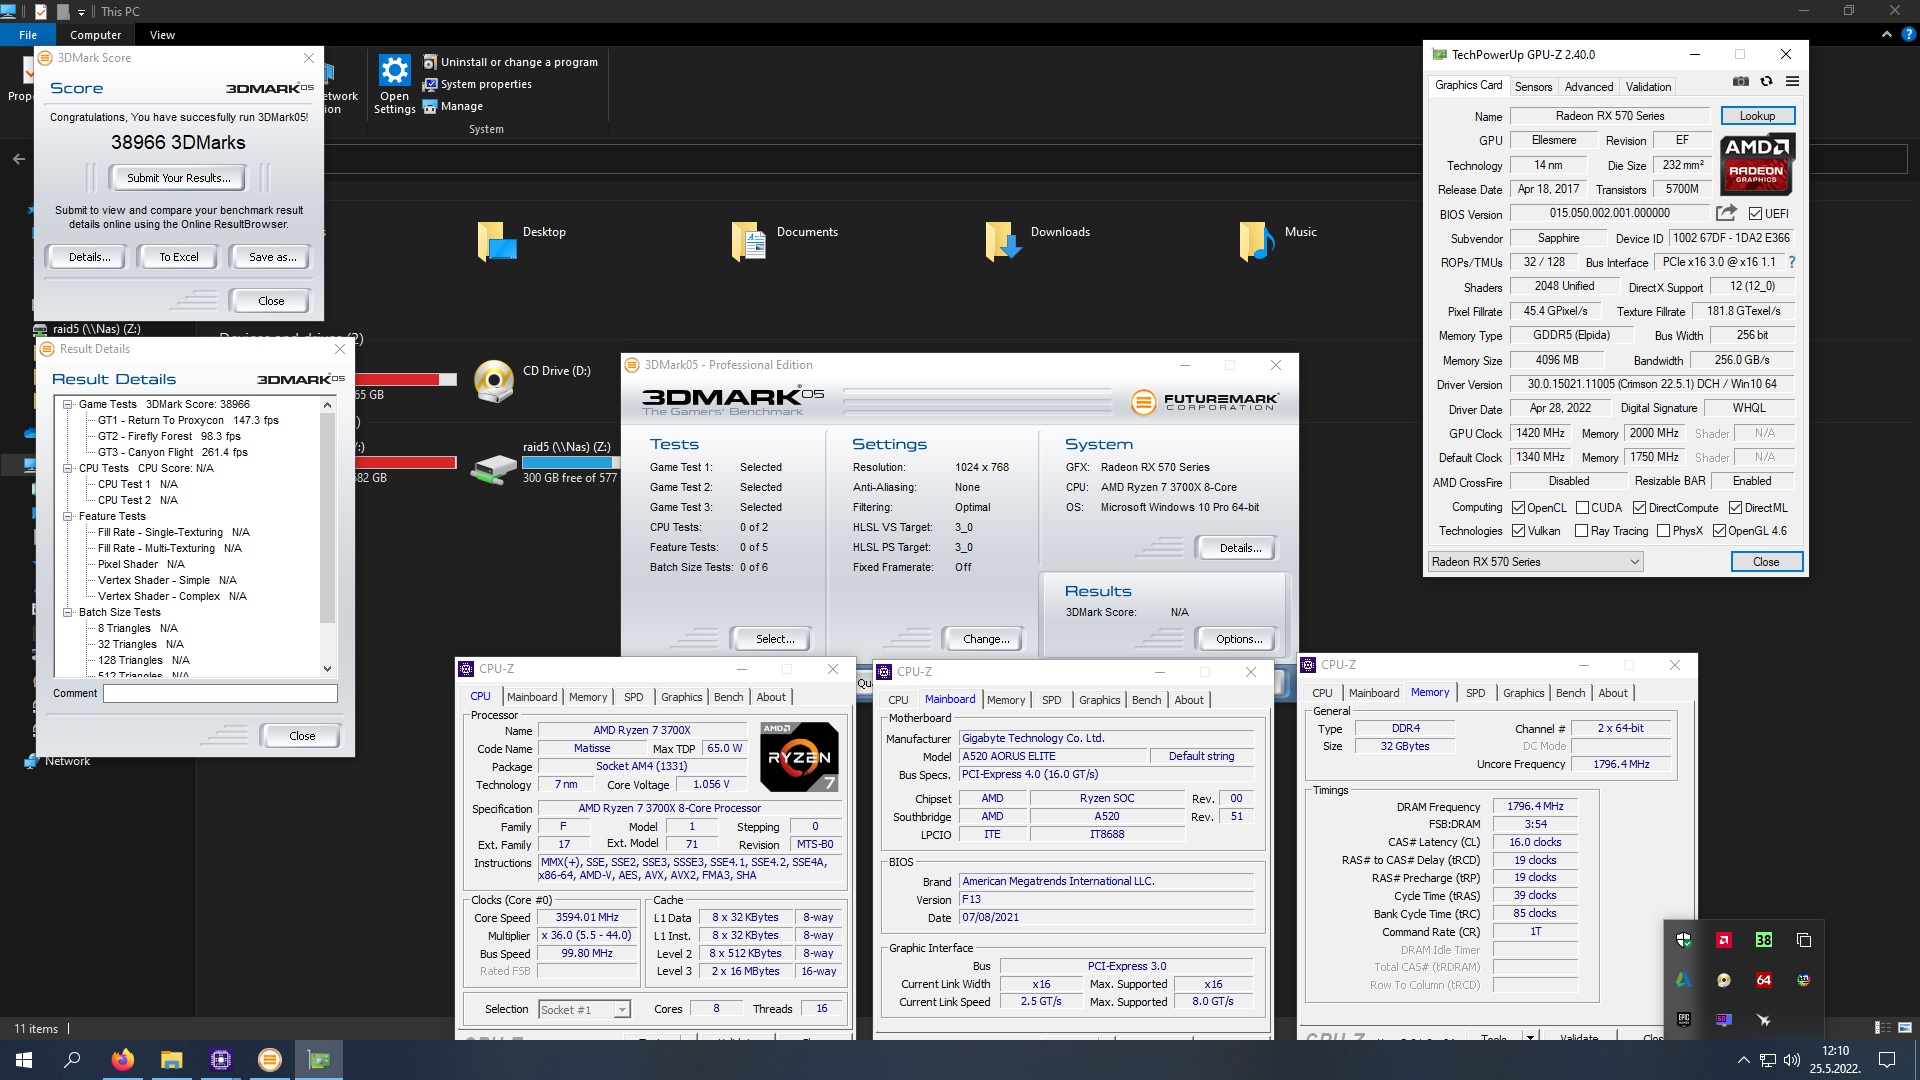This screenshot has width=1920, height=1080.
Task: Open Windows Security shield tray icon
Action: pyautogui.click(x=1684, y=940)
